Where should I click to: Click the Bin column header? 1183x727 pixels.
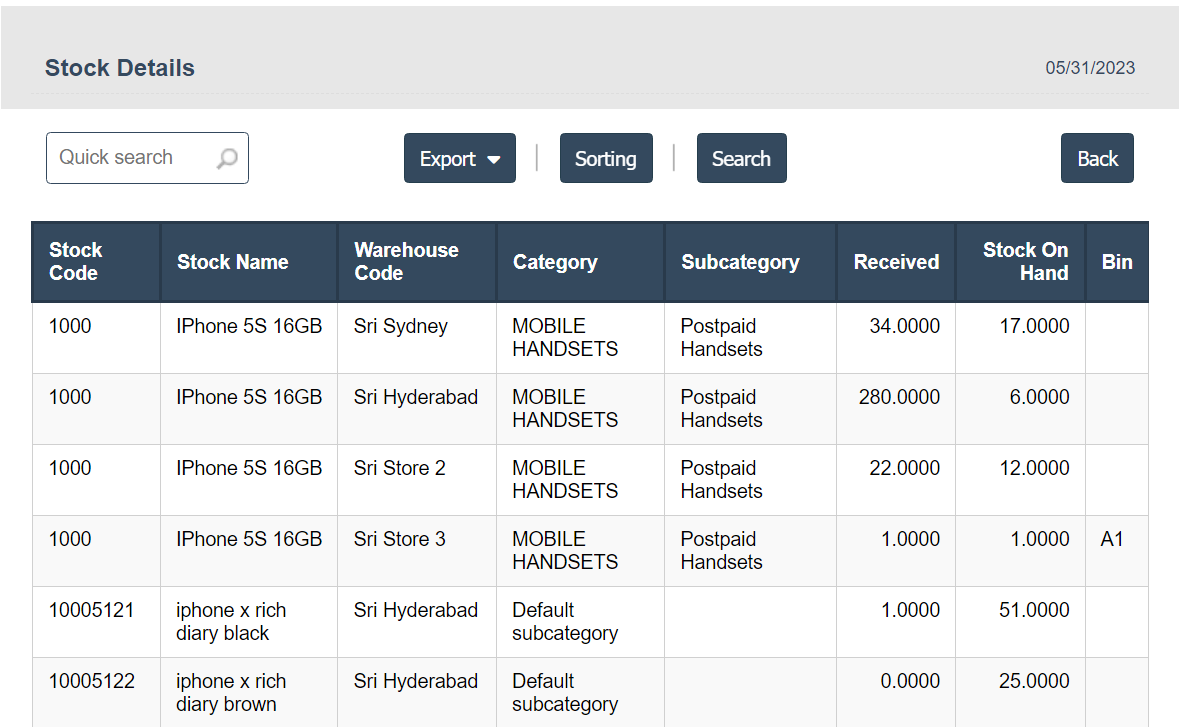click(1117, 262)
